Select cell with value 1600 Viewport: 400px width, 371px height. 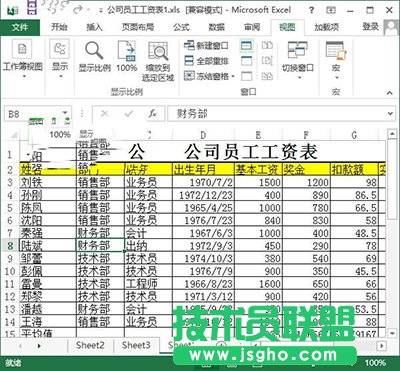(258, 284)
